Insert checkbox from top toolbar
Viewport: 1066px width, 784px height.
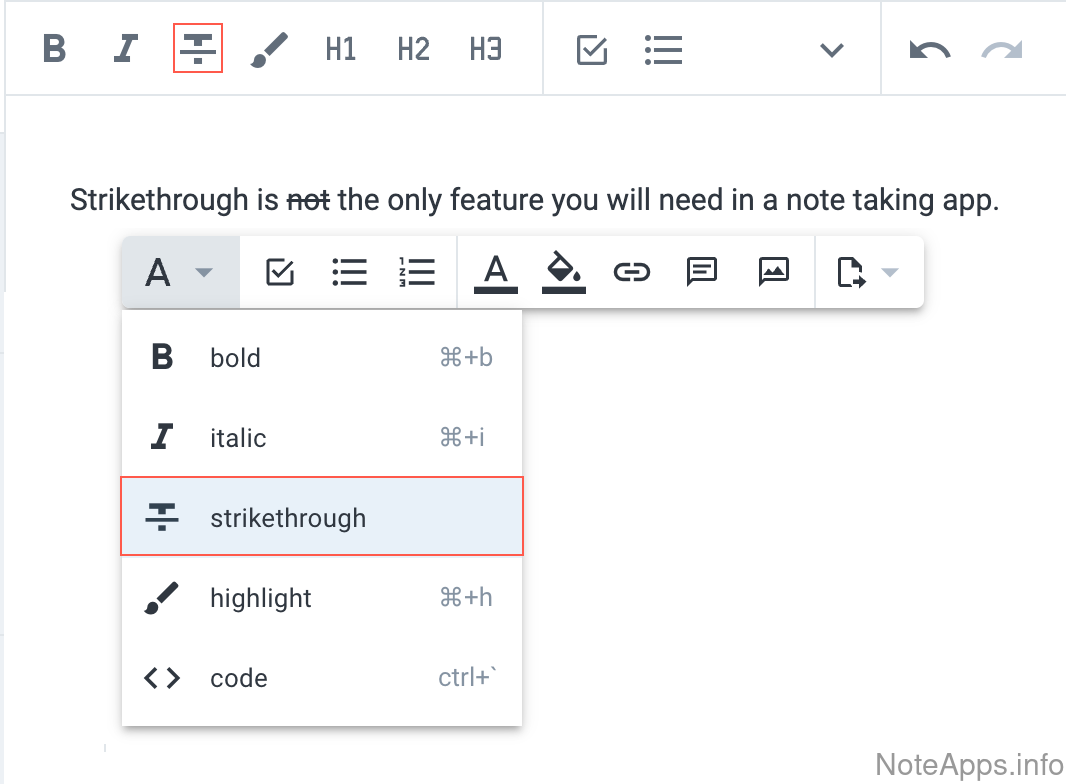tap(592, 49)
